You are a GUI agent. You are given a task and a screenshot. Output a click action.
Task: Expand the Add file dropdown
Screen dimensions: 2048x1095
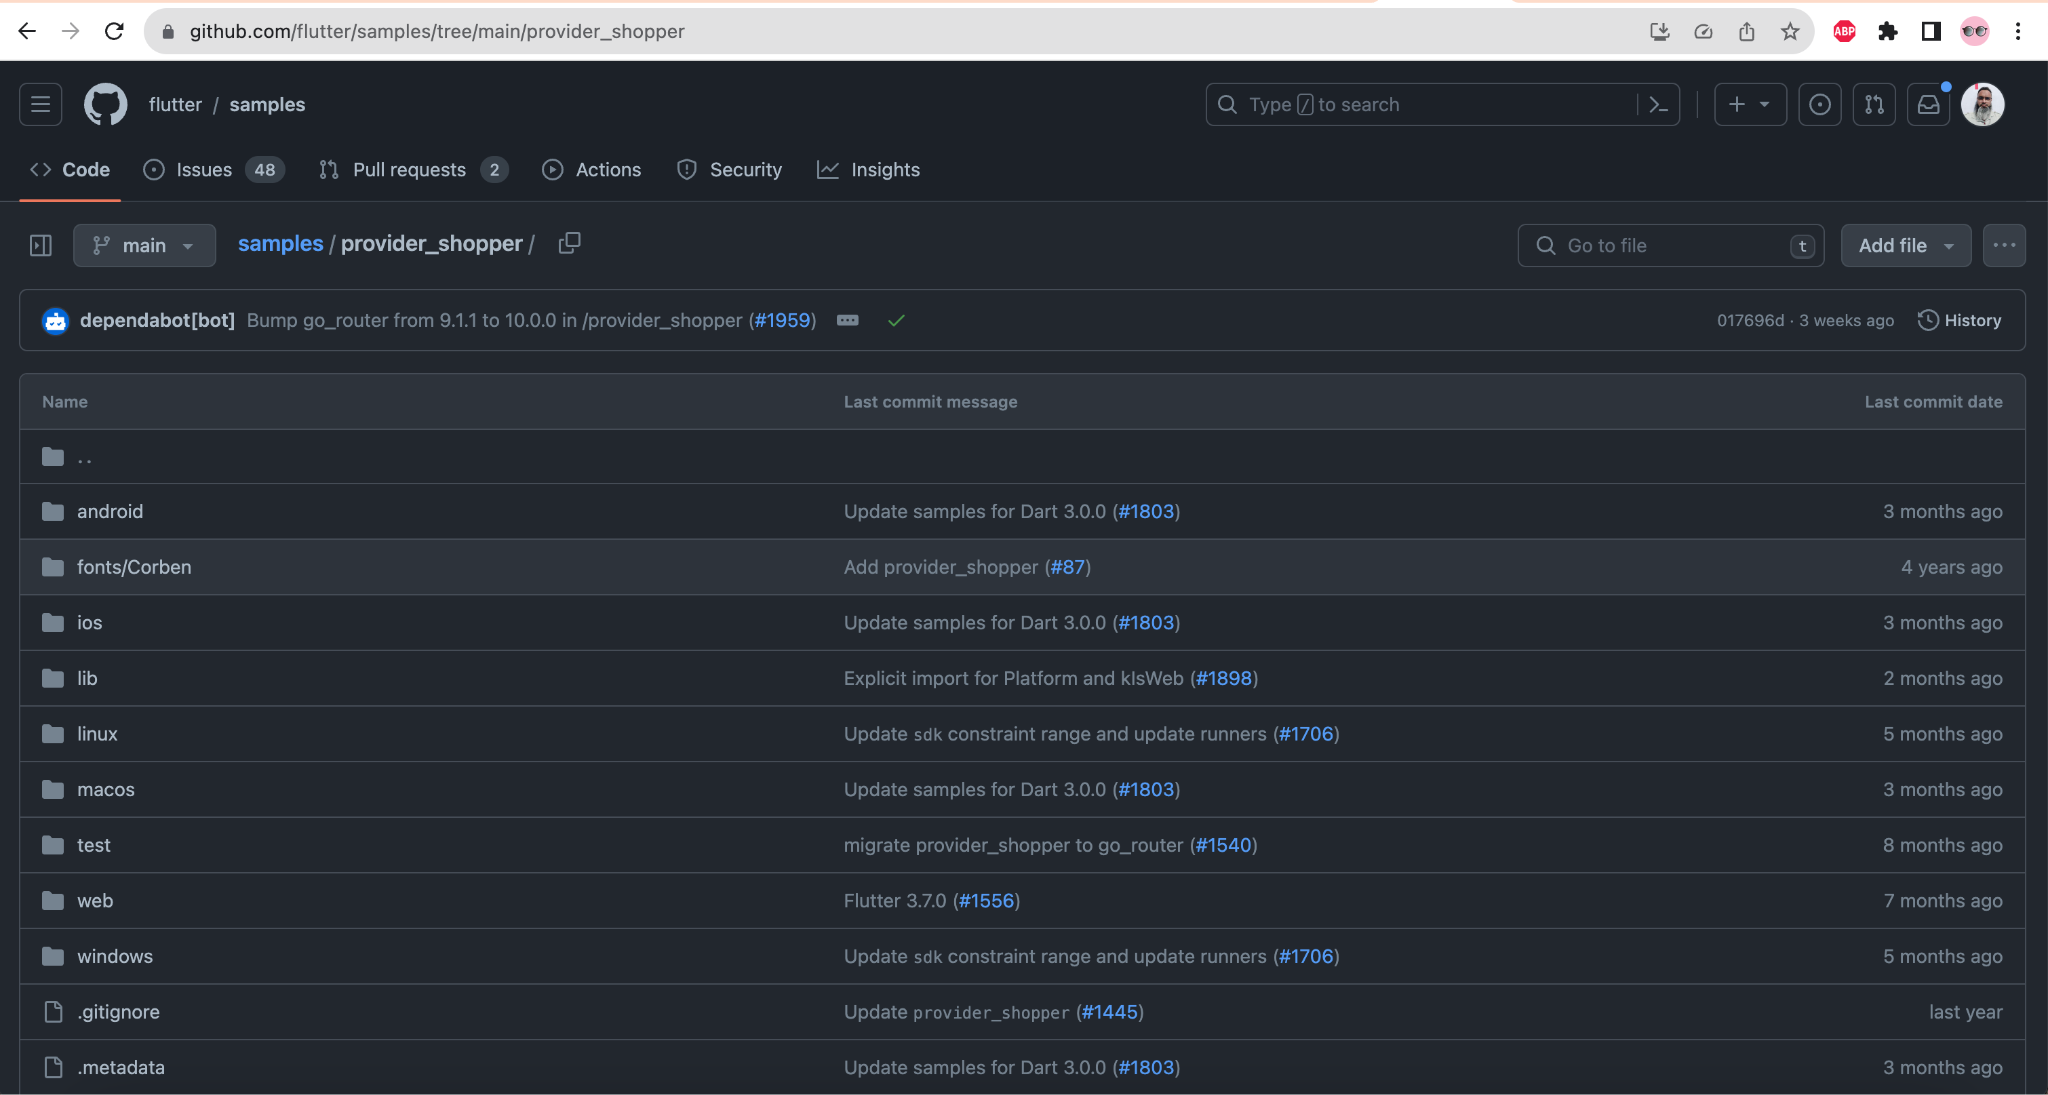(1906, 245)
